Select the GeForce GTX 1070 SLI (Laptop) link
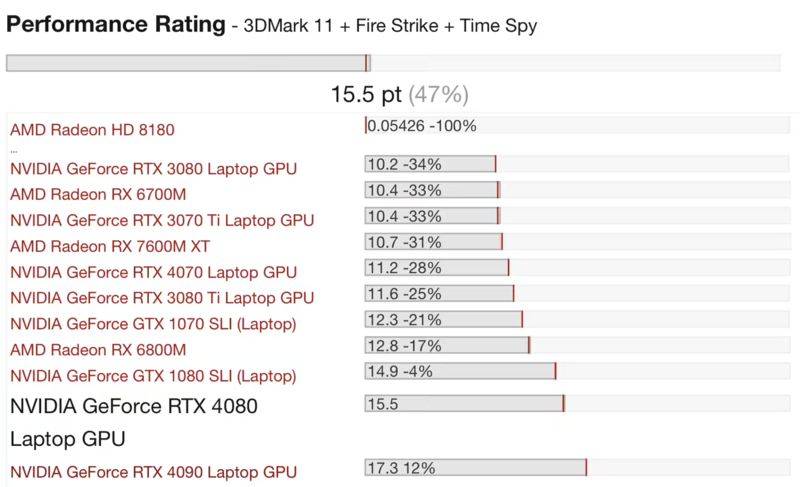This screenshot has width=800, height=487. (x=153, y=324)
